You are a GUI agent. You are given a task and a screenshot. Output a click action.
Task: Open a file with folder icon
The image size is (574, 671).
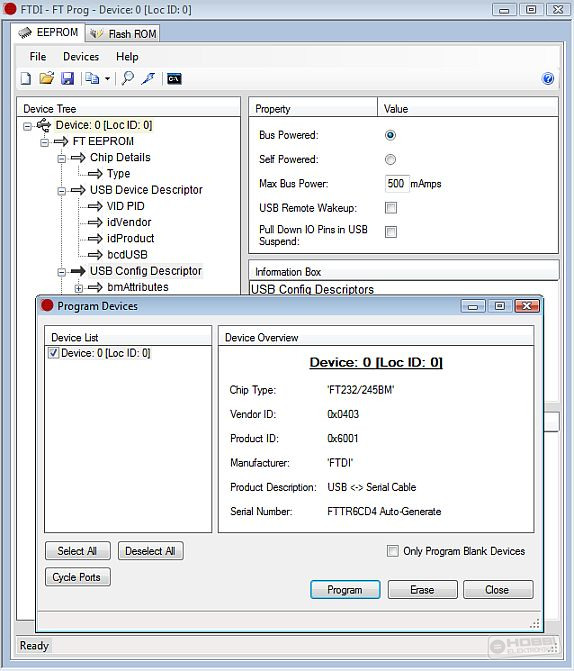point(47,79)
